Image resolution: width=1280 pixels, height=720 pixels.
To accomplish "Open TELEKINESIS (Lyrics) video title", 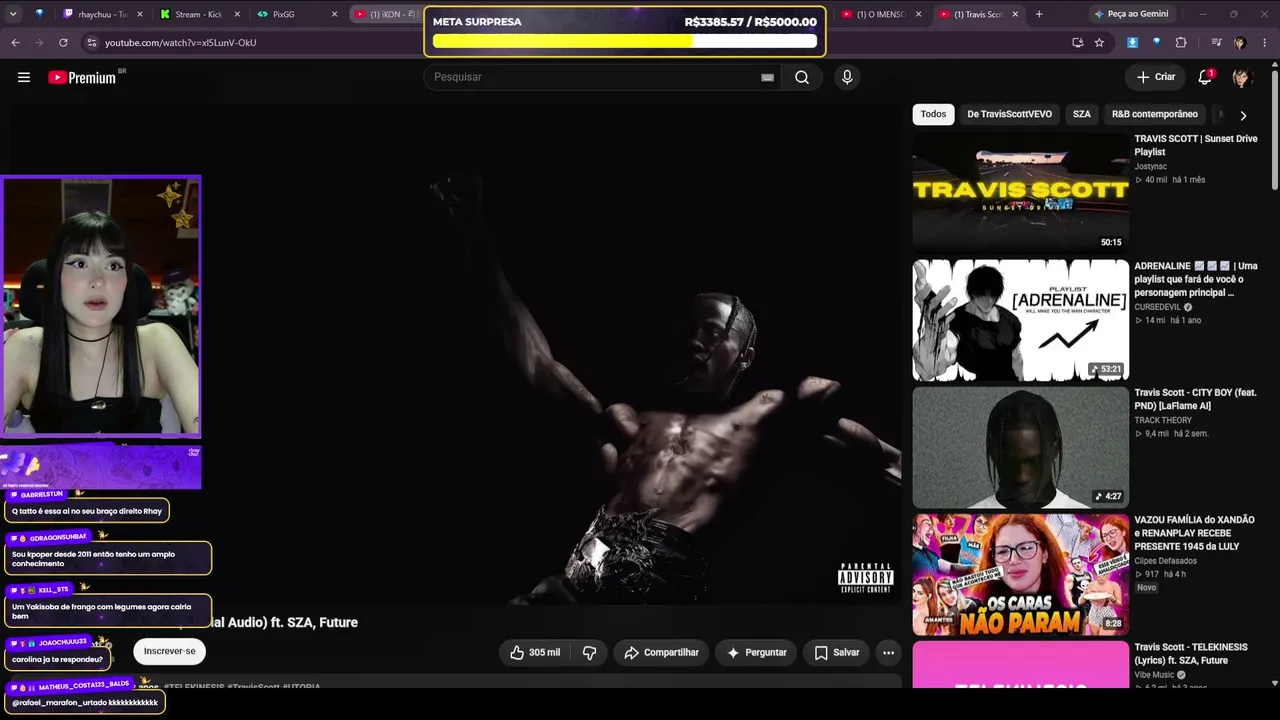I will point(1191,654).
